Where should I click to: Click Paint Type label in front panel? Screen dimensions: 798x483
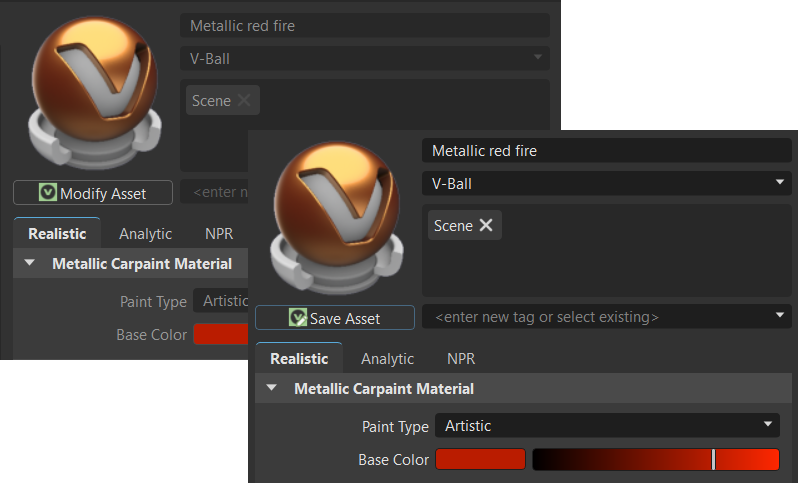click(x=395, y=427)
